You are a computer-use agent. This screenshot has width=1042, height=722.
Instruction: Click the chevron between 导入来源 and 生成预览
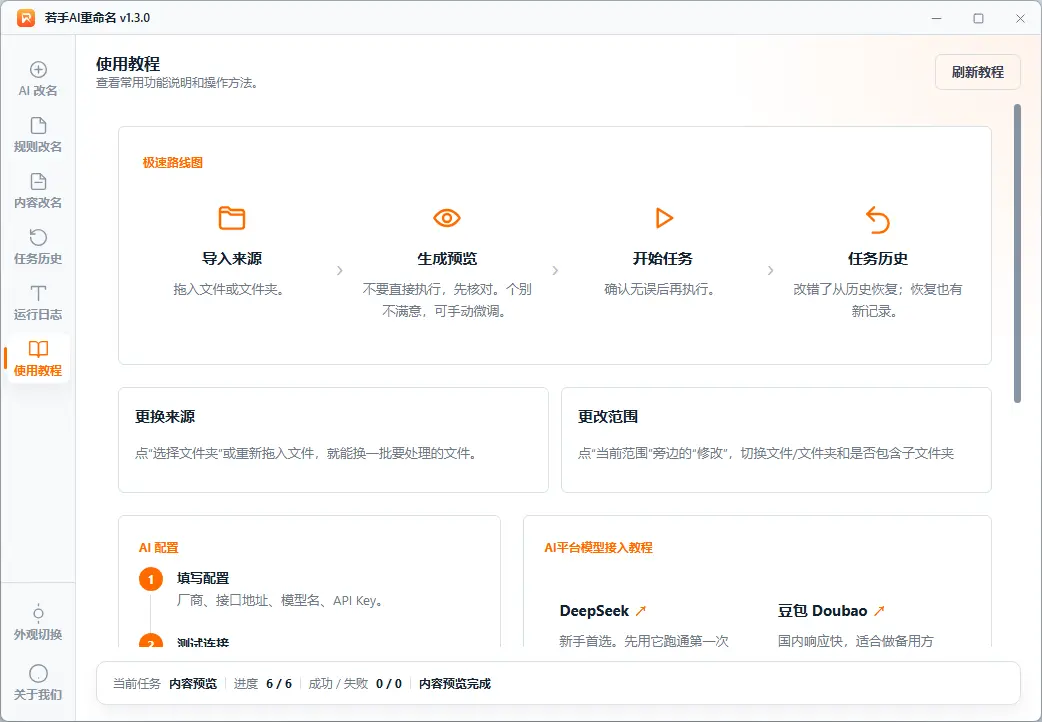[340, 271]
